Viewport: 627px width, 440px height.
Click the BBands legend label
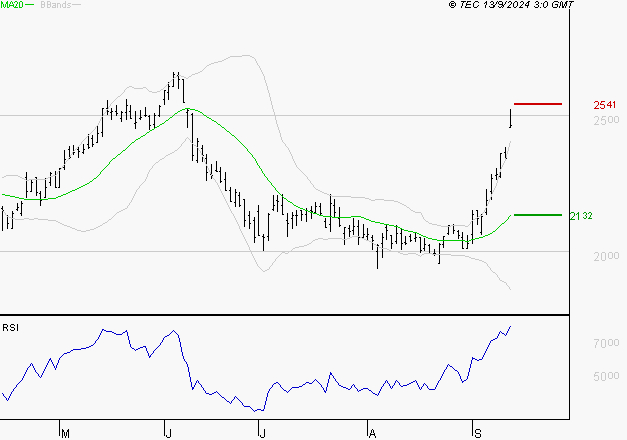point(56,5)
